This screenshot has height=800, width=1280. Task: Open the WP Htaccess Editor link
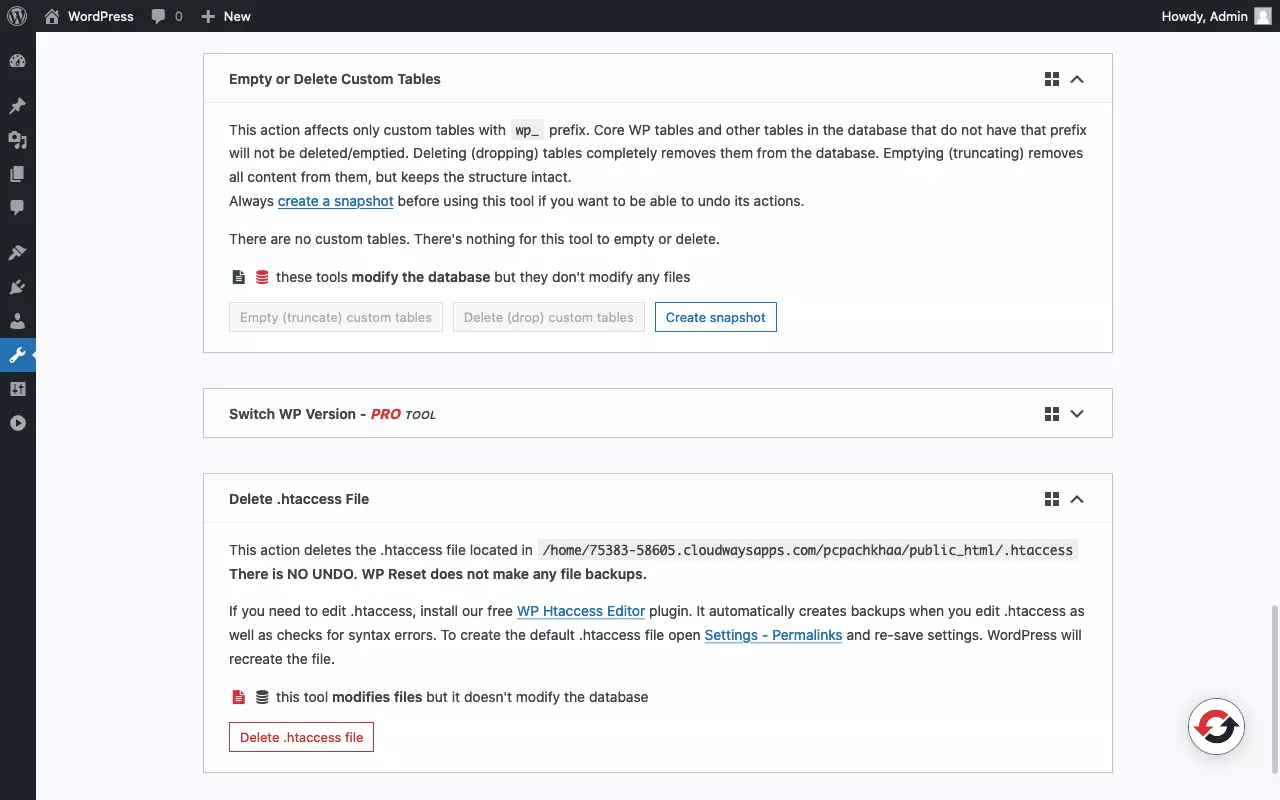point(581,611)
